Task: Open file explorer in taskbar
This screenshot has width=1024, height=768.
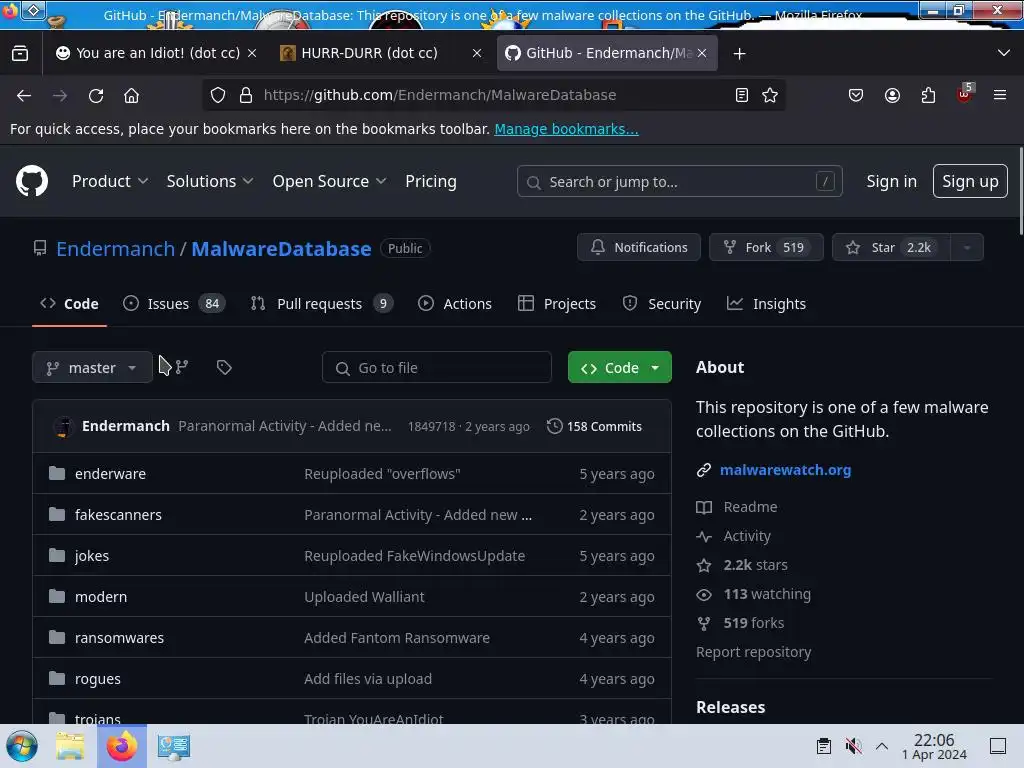Action: tap(70, 746)
